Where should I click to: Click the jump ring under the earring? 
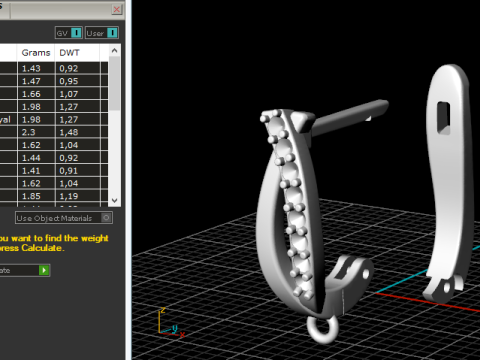[322, 329]
